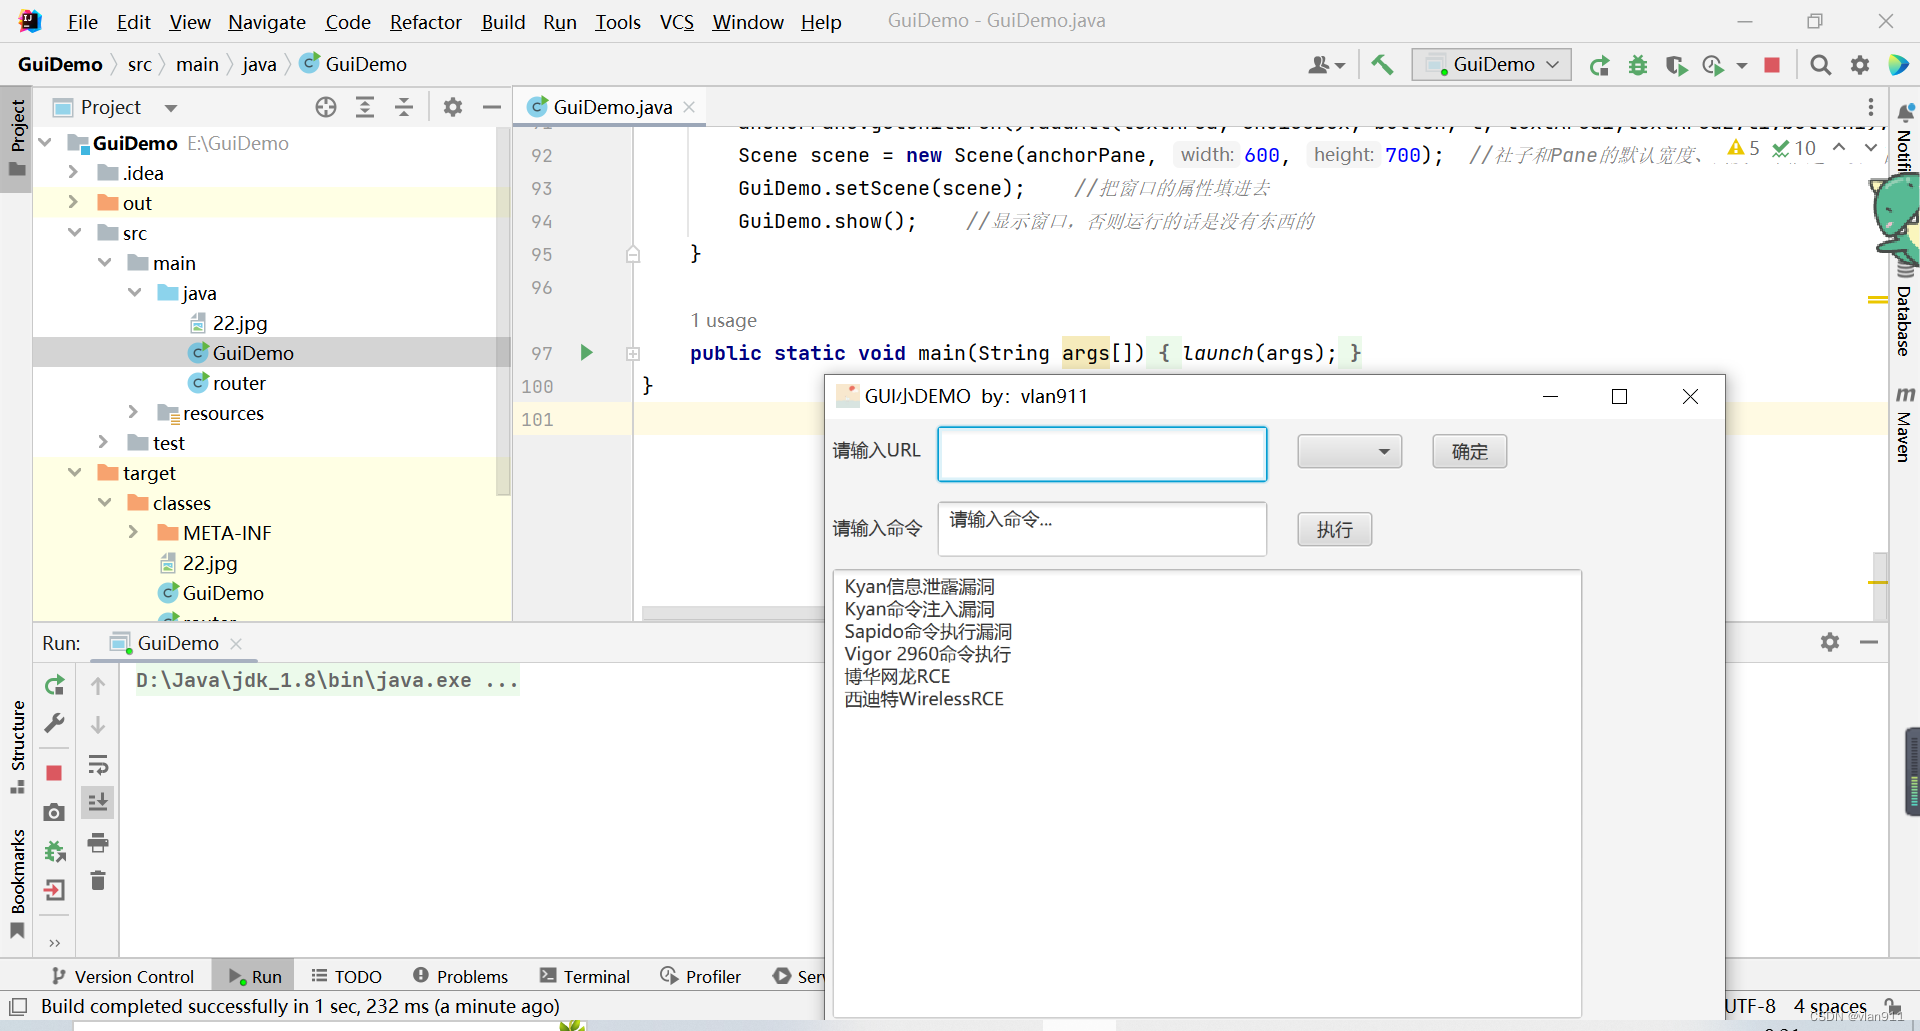Click the red Stop icon in top toolbar
Viewport: 1920px width, 1031px height.
[1772, 65]
